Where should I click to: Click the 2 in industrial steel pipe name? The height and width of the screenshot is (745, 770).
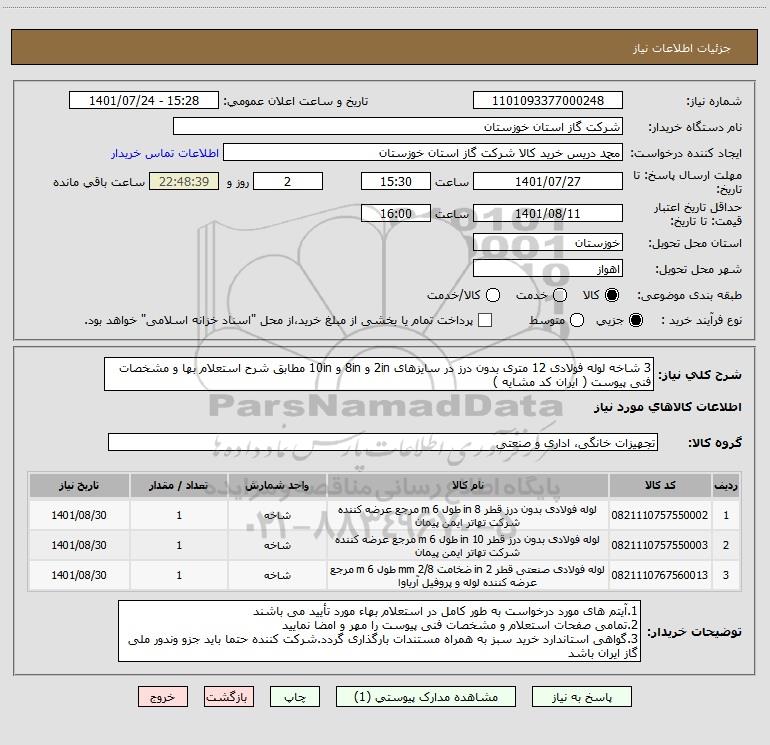467,576
